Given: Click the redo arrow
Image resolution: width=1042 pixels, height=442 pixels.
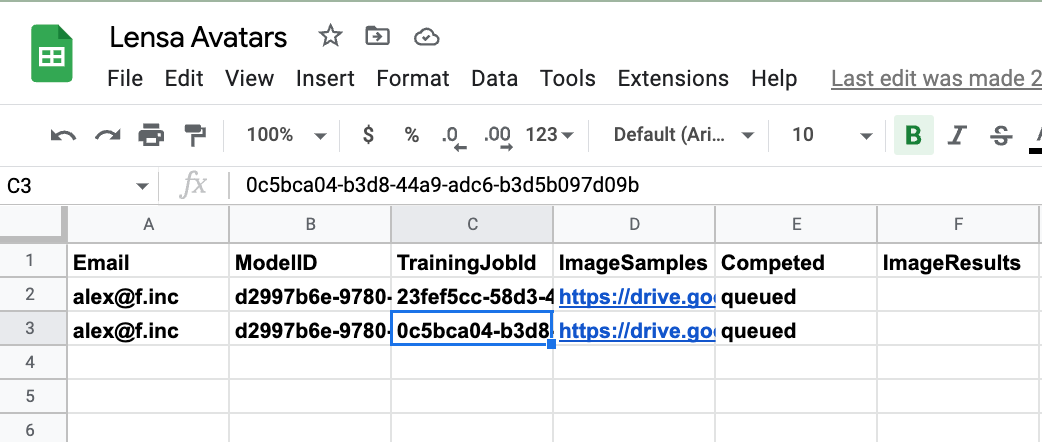Looking at the screenshot, I should [x=107, y=135].
